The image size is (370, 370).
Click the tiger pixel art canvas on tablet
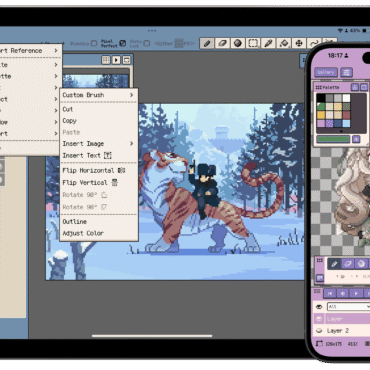221,192
